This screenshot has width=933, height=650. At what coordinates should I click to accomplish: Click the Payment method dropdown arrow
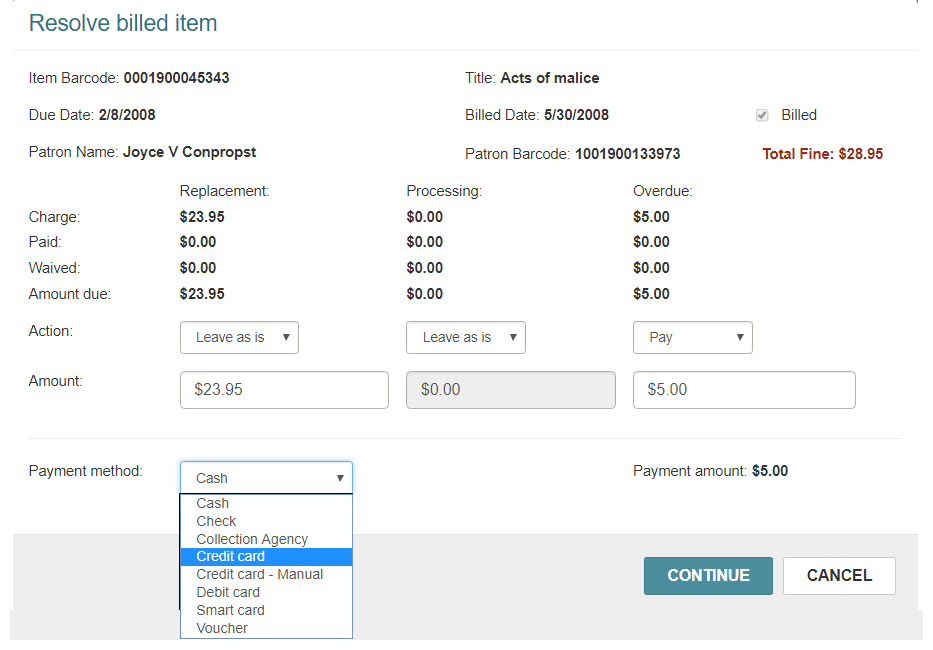click(x=340, y=478)
